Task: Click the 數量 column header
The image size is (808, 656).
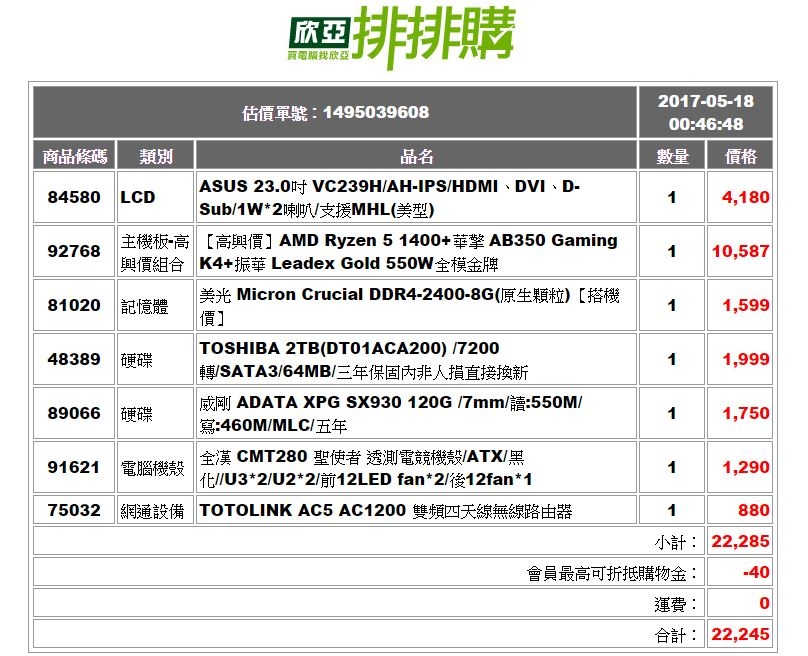Action: [672, 156]
